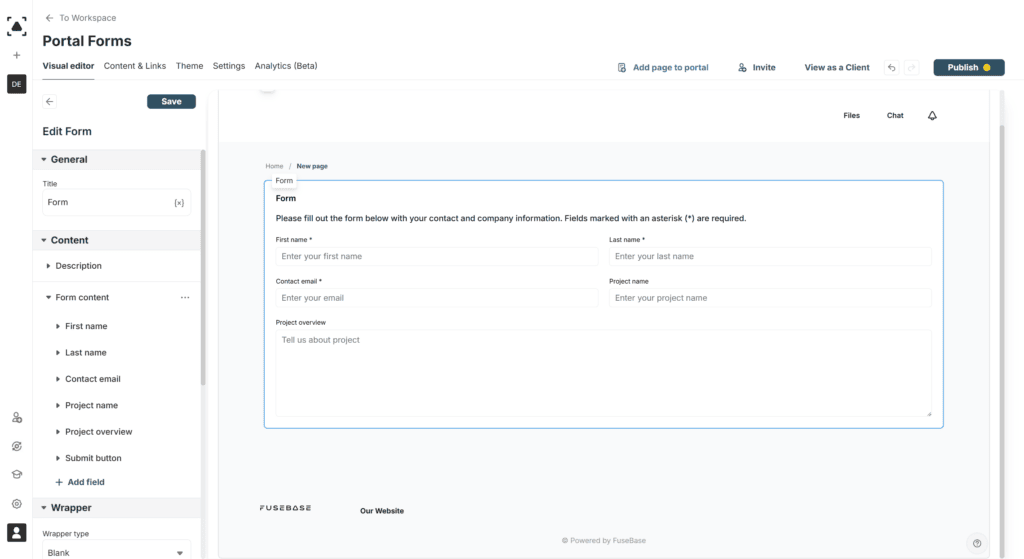Open the Theme tab
This screenshot has width=1024, height=559.
coord(189,67)
